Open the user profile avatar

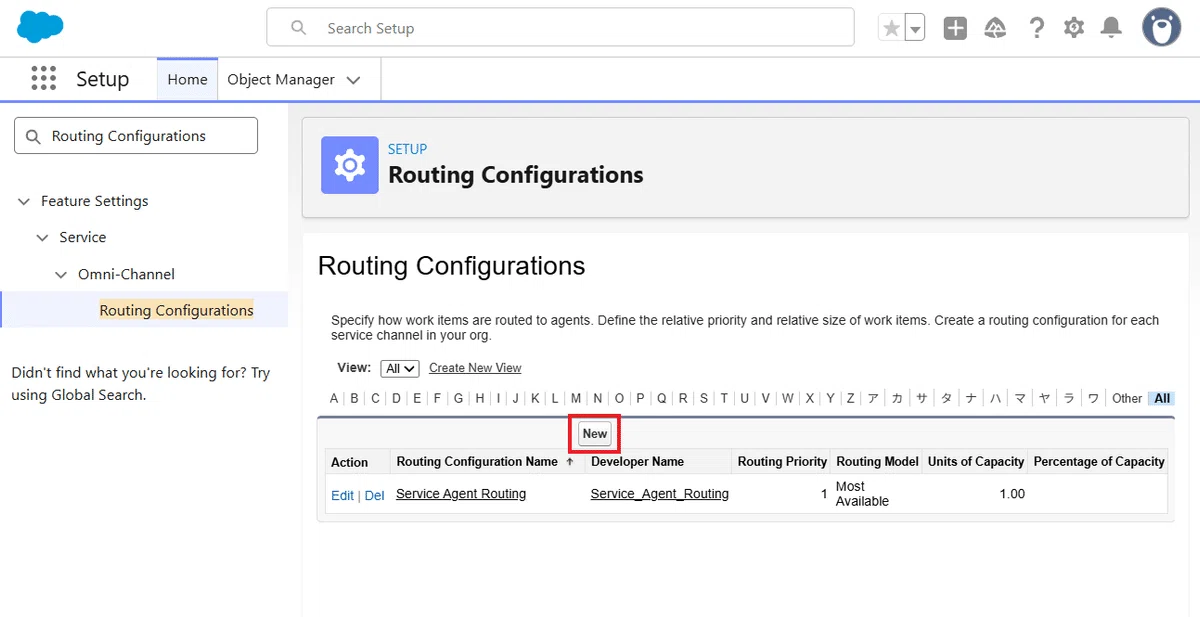pyautogui.click(x=1162, y=28)
